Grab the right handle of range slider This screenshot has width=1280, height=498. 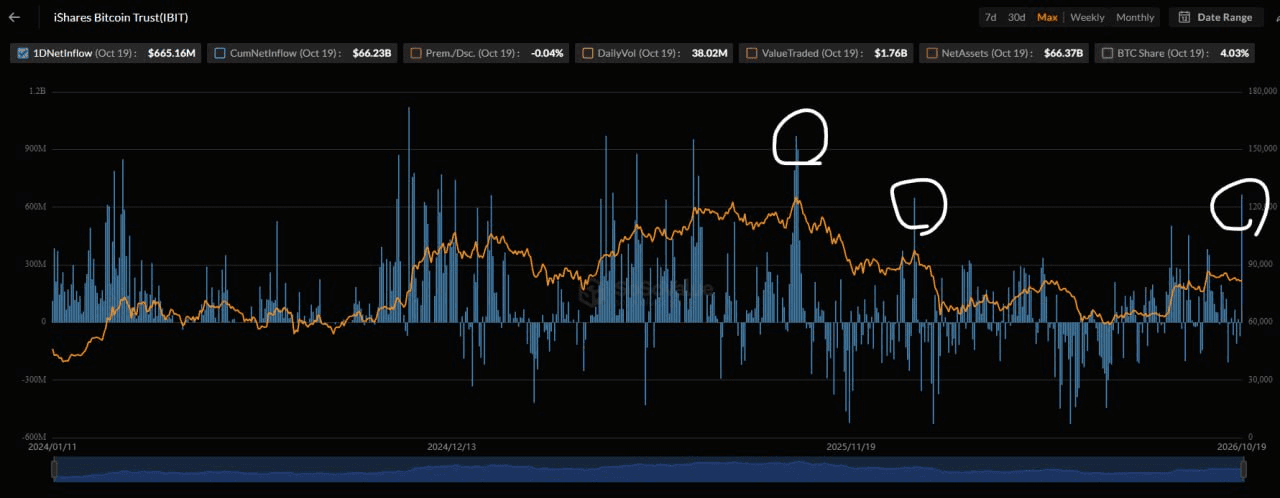click(1244, 469)
